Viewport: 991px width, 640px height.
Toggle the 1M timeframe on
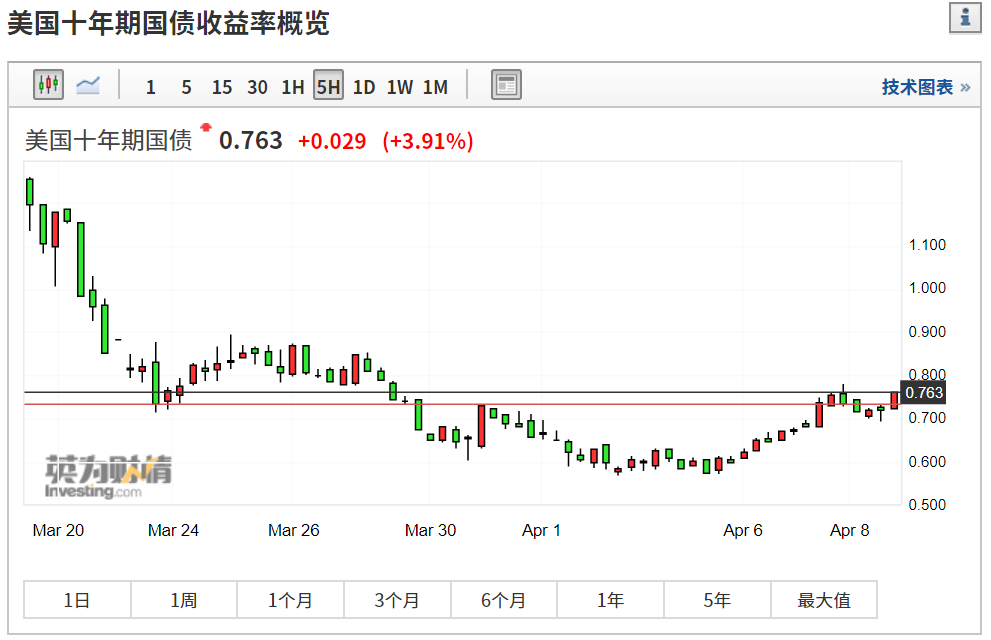click(x=434, y=87)
